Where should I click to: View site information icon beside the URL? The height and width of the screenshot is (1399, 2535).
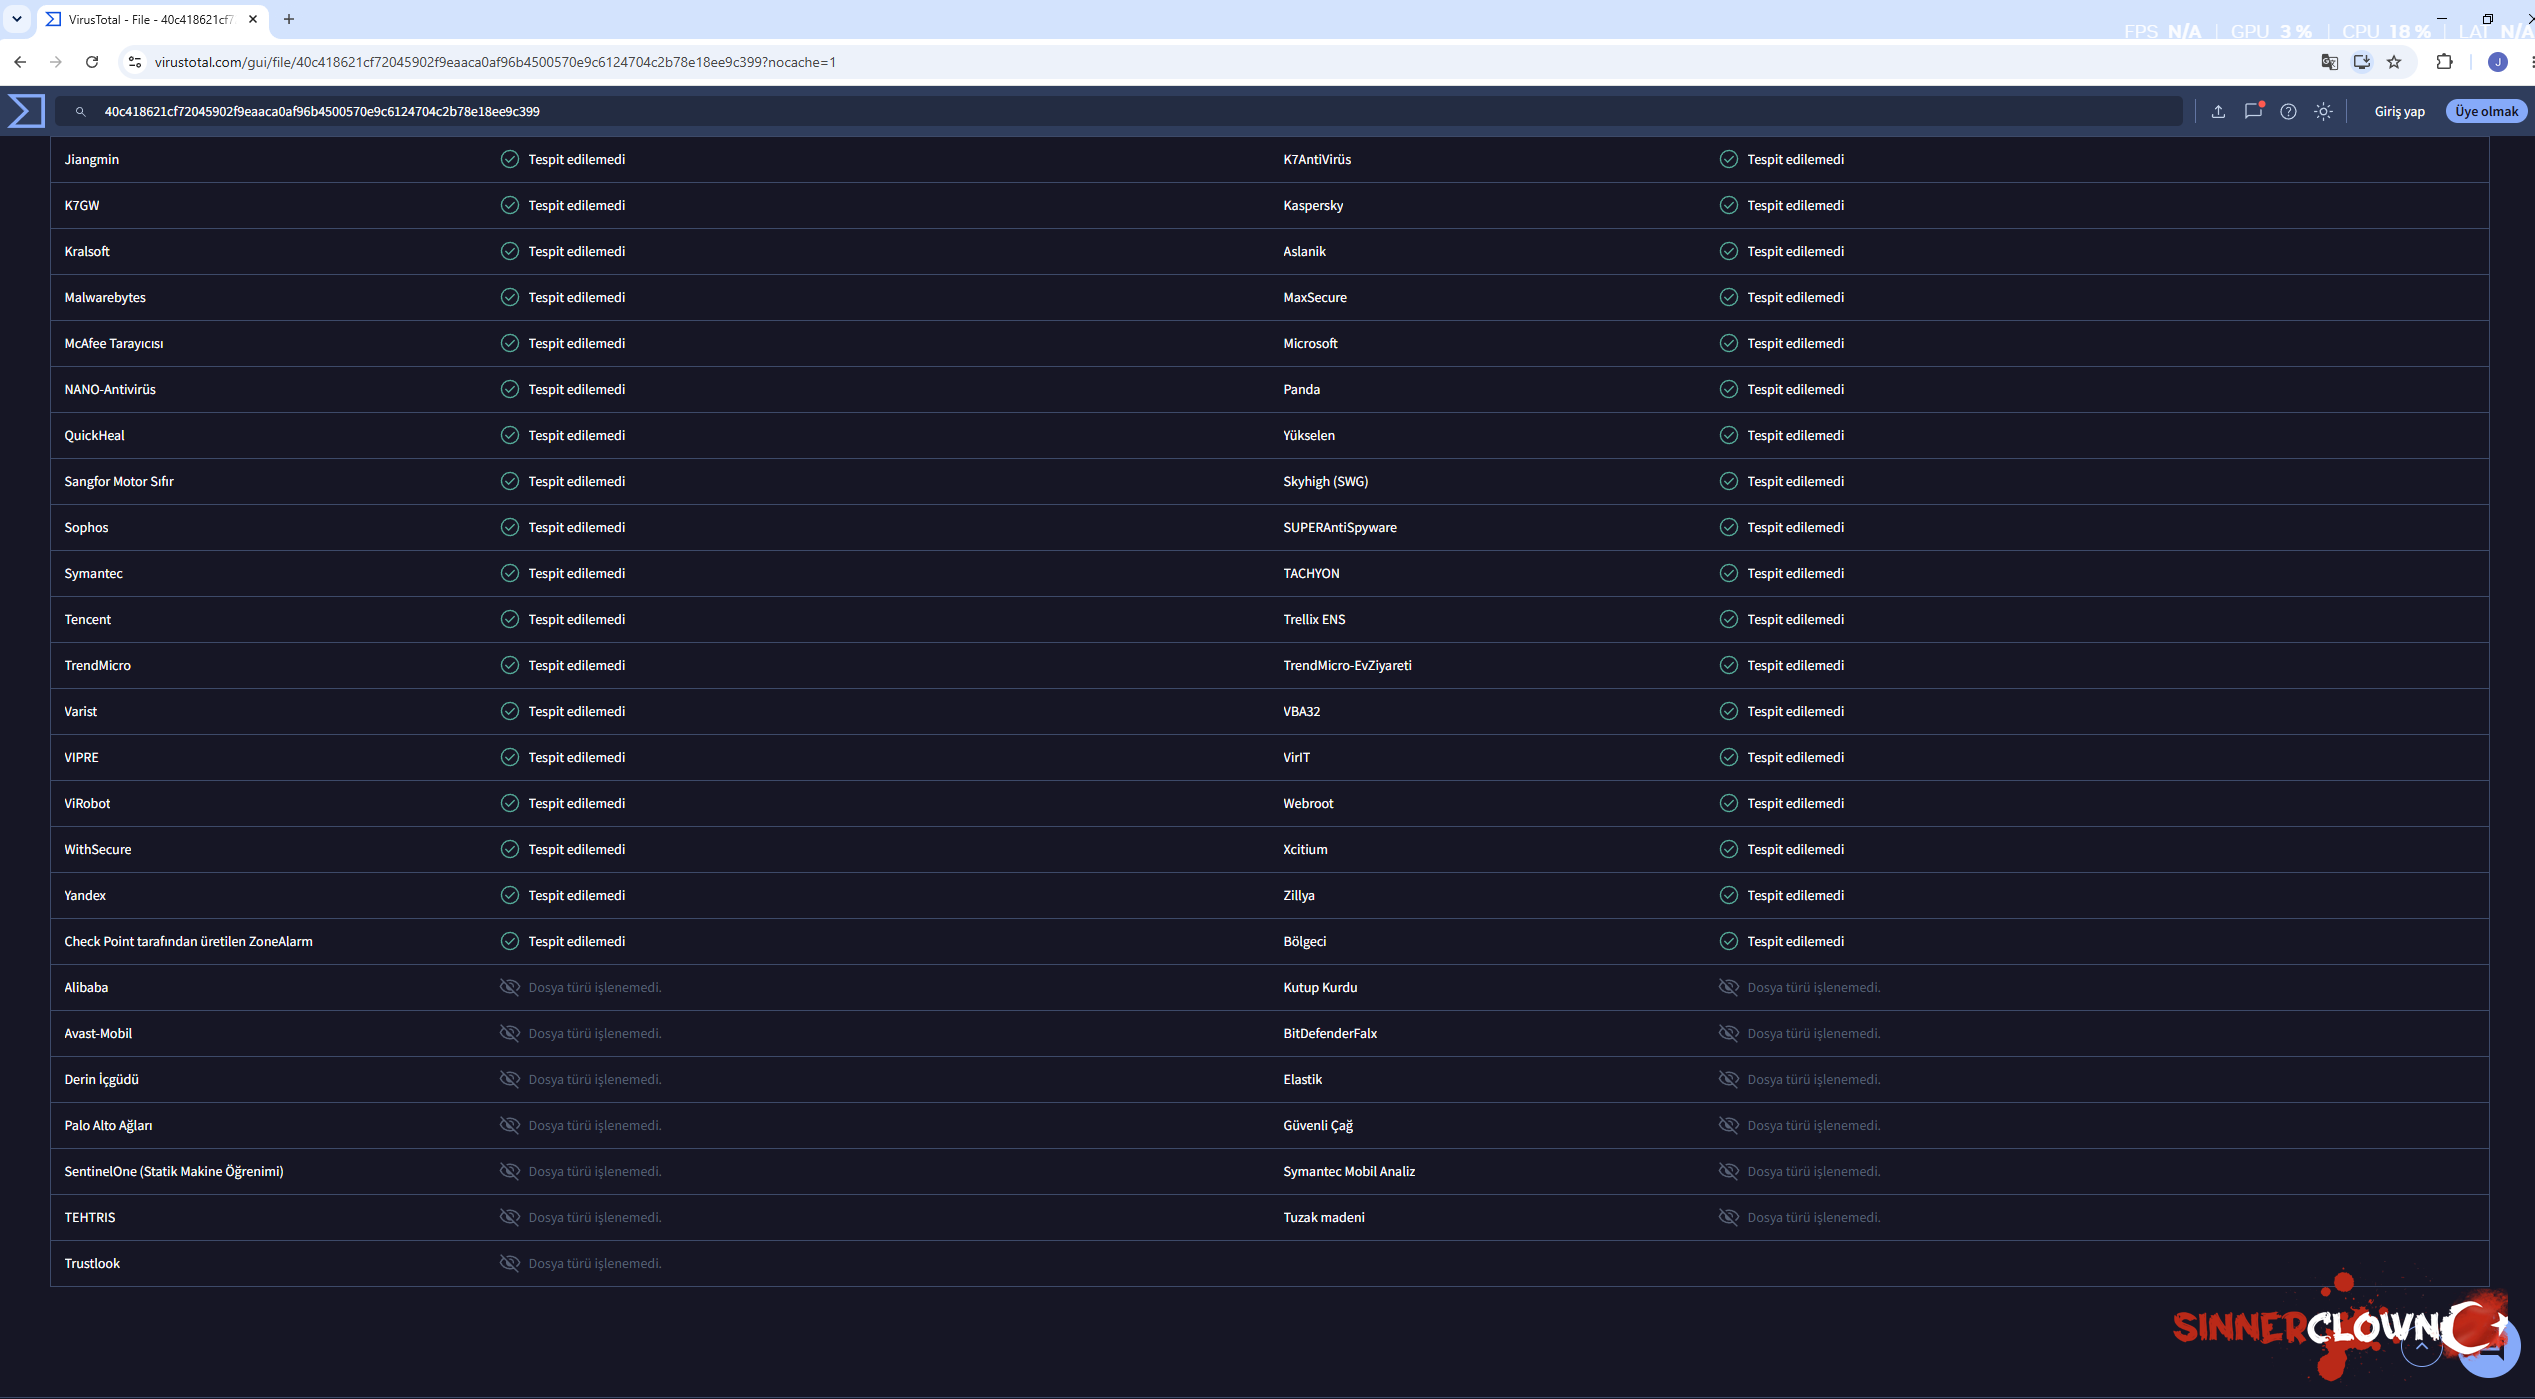[x=135, y=62]
